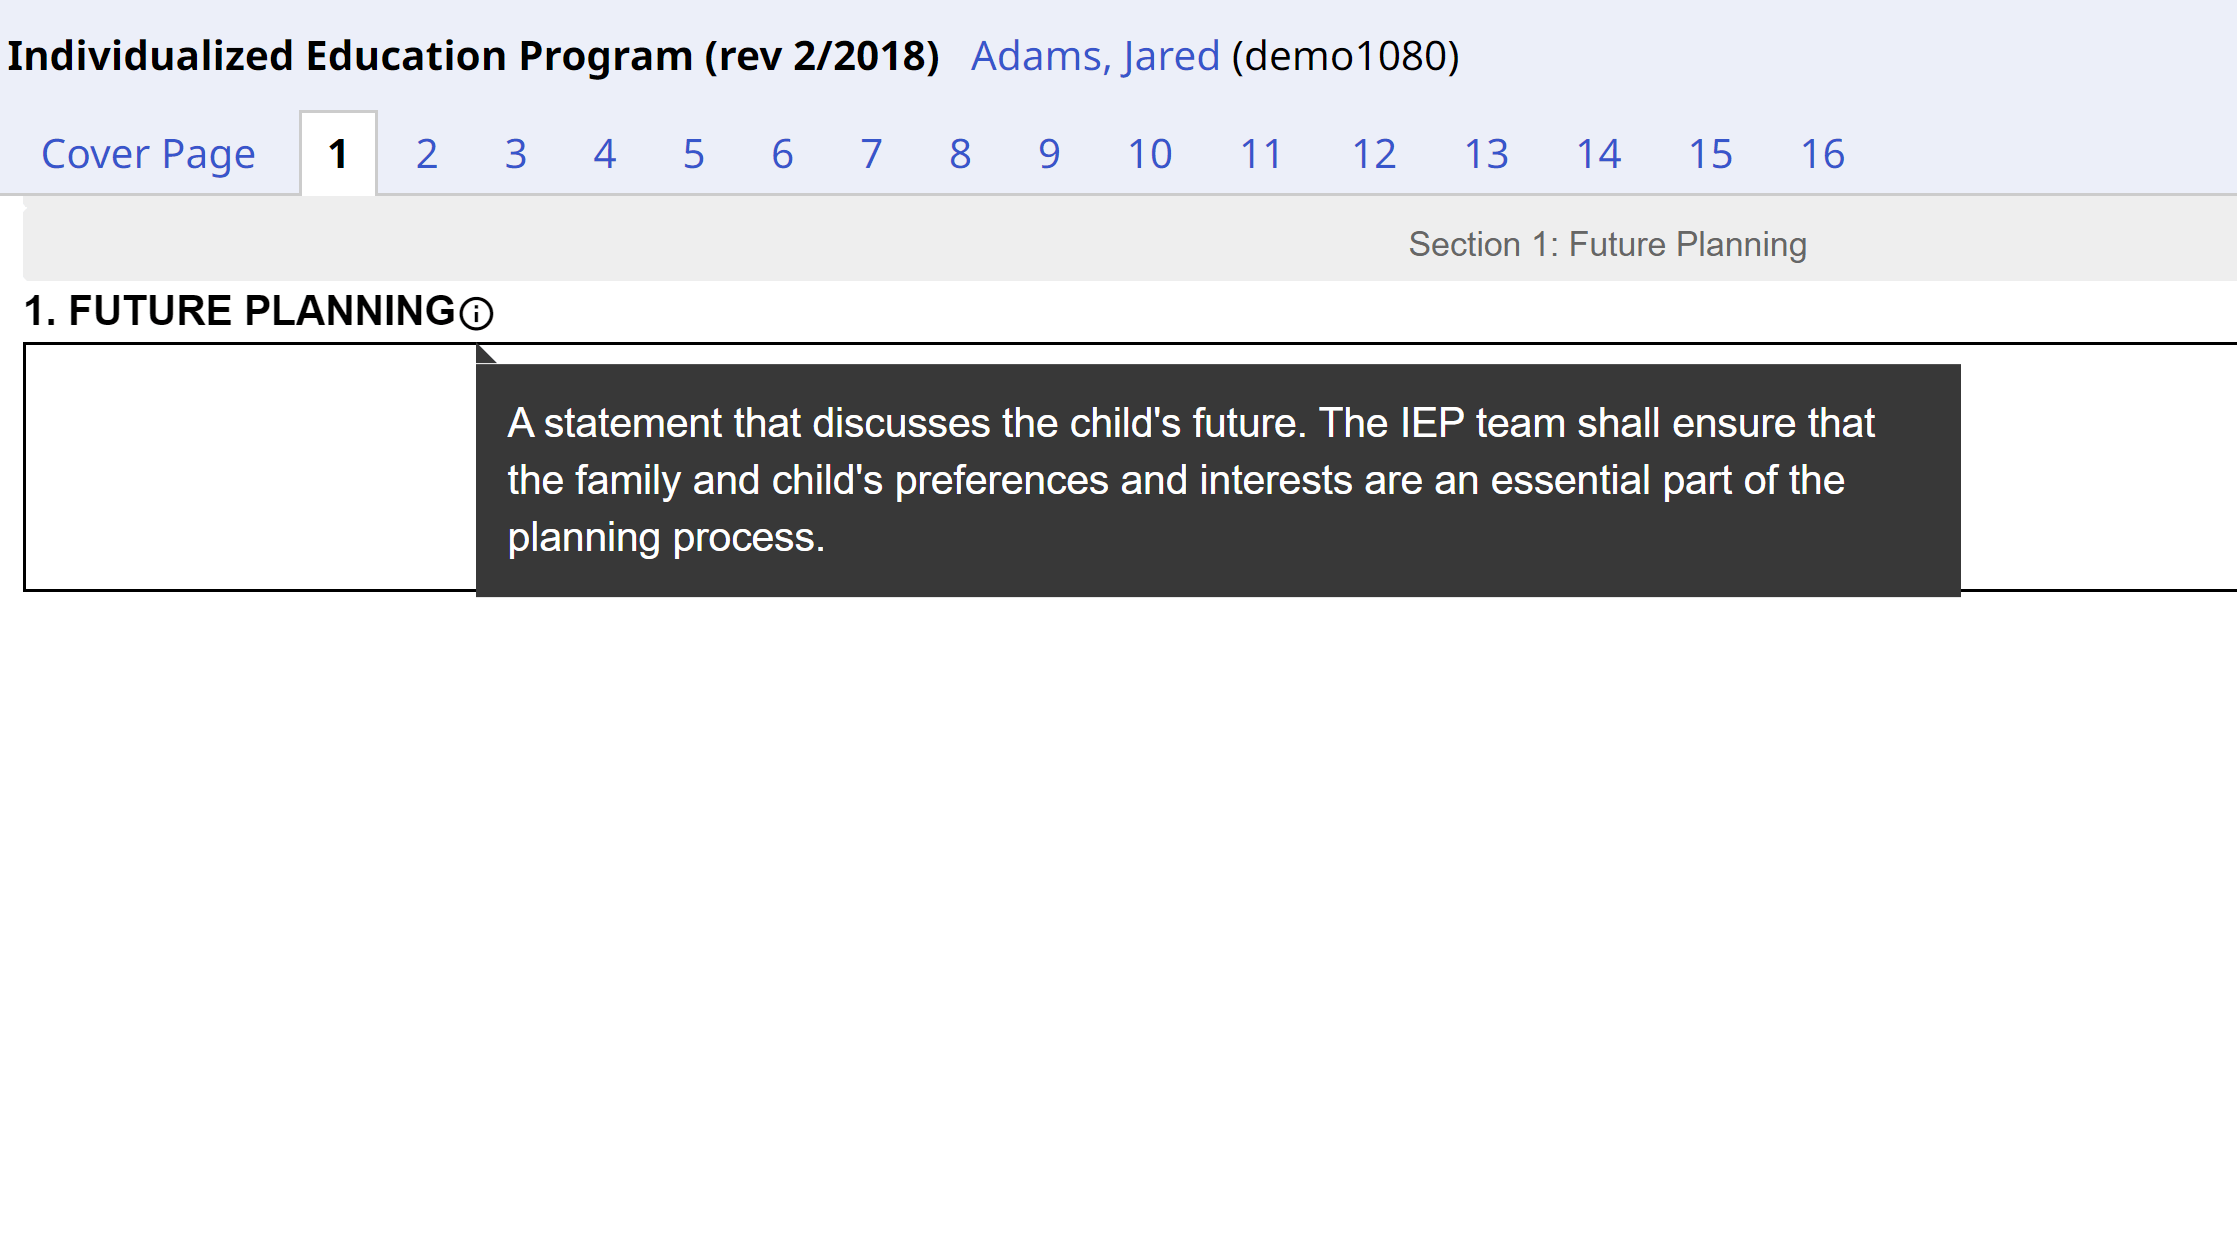Open tab 10

tap(1150, 154)
